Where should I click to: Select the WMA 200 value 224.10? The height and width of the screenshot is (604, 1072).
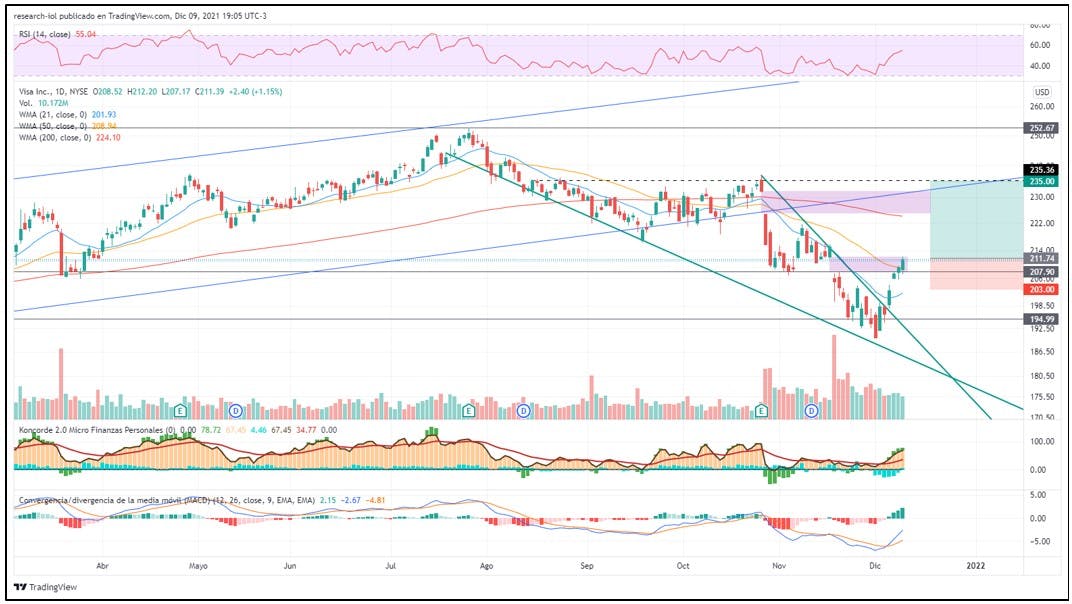click(108, 137)
